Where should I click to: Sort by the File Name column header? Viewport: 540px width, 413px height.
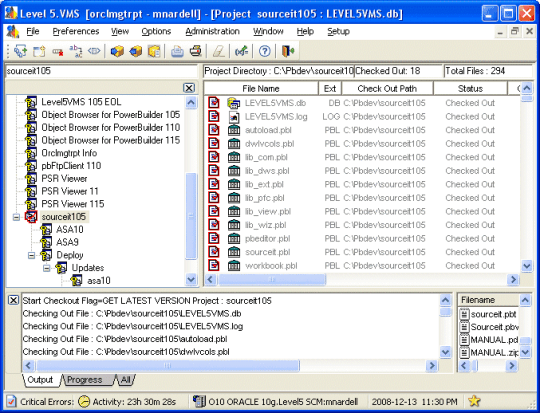coord(261,89)
